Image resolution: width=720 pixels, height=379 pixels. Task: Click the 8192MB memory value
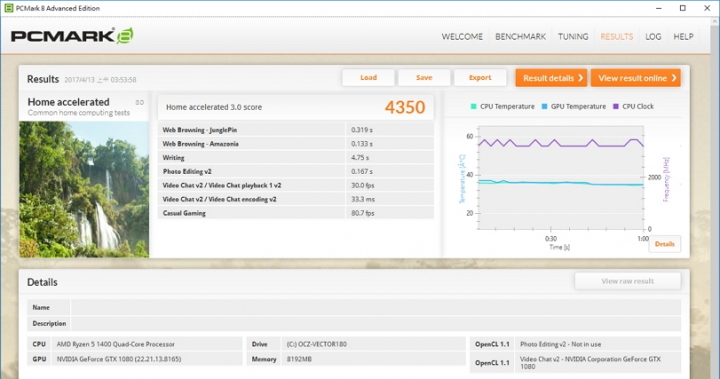pyautogui.click(x=299, y=359)
